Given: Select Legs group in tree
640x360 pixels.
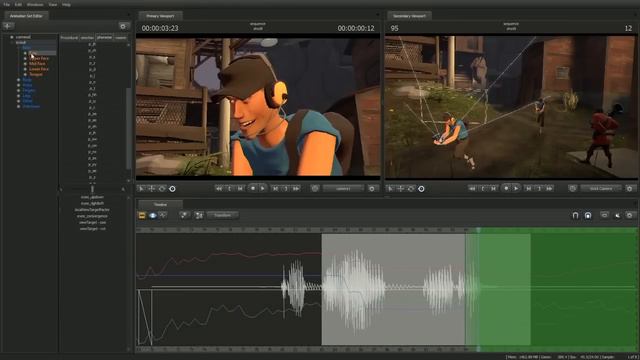Looking at the screenshot, I should [27, 96].
